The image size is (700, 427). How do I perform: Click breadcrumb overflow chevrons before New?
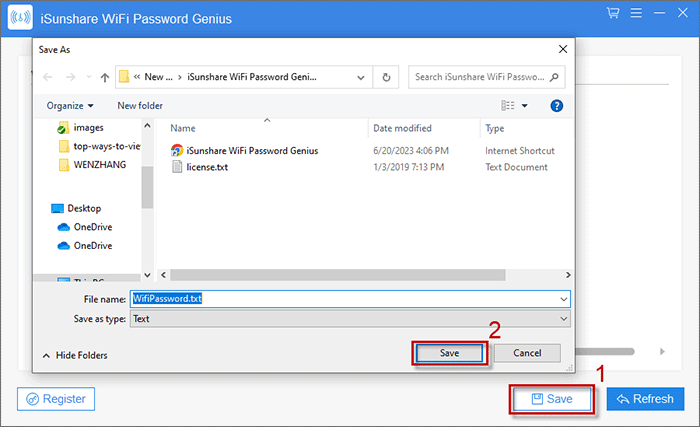tap(137, 77)
